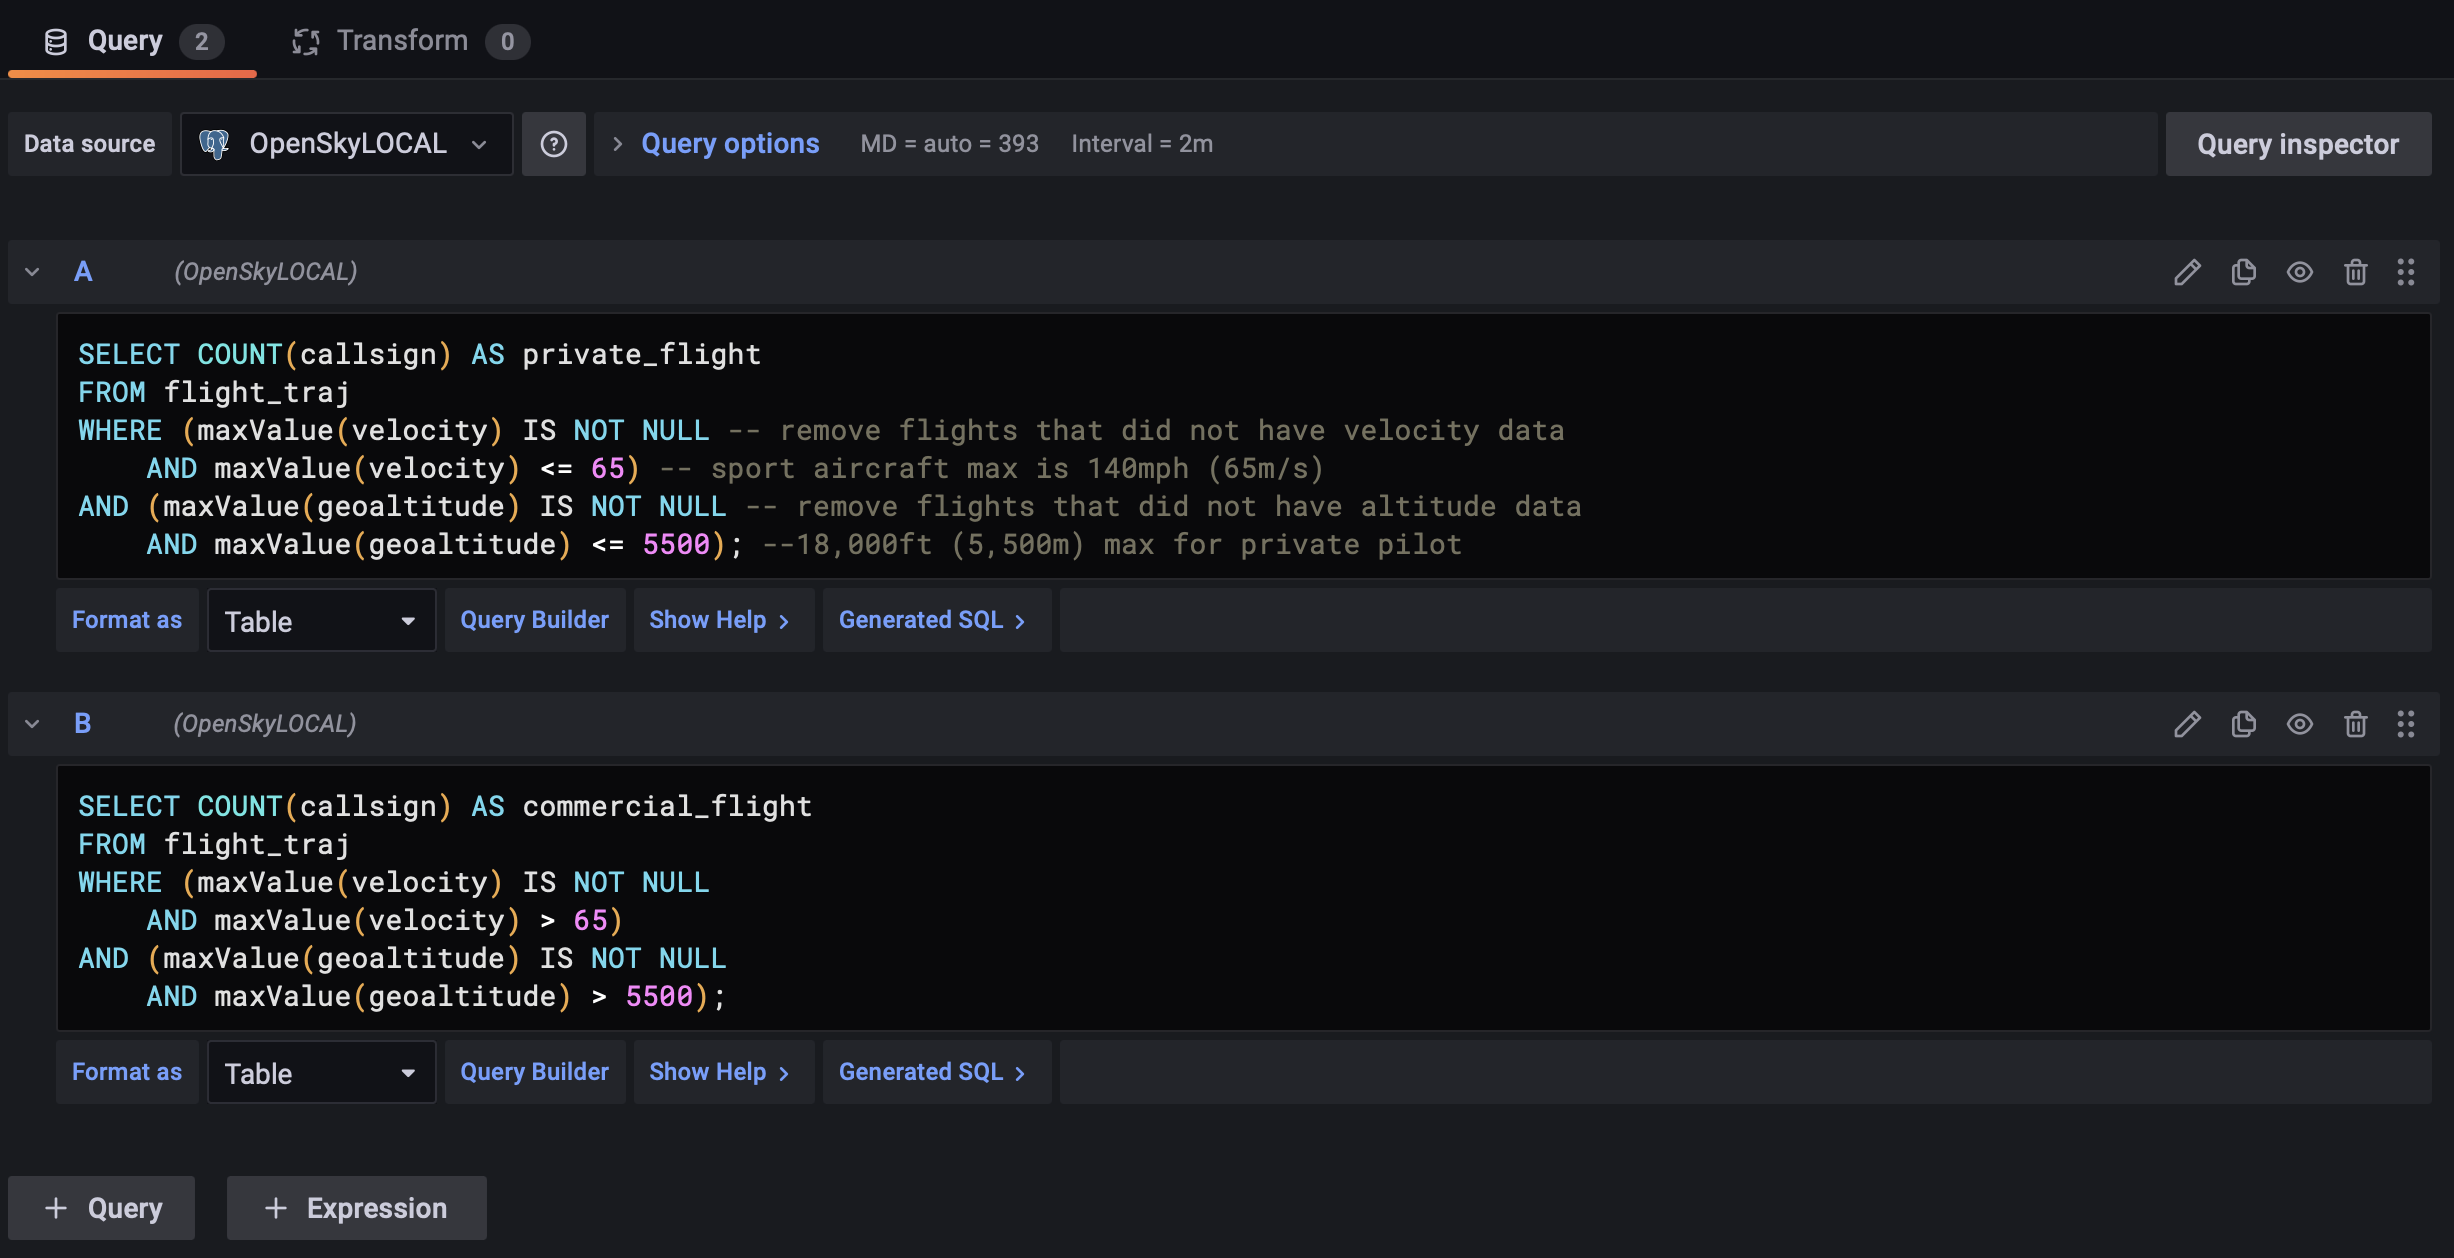
Task: Click the edit pencil icon on query B
Action: tap(2186, 725)
